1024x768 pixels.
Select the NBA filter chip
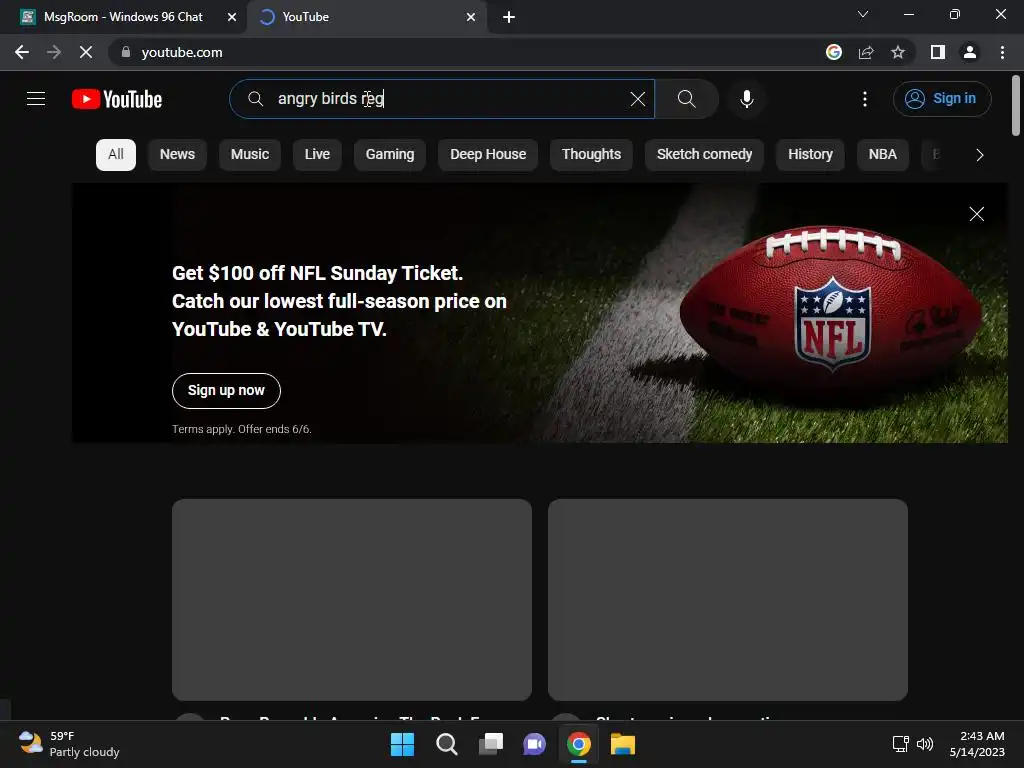(x=882, y=155)
